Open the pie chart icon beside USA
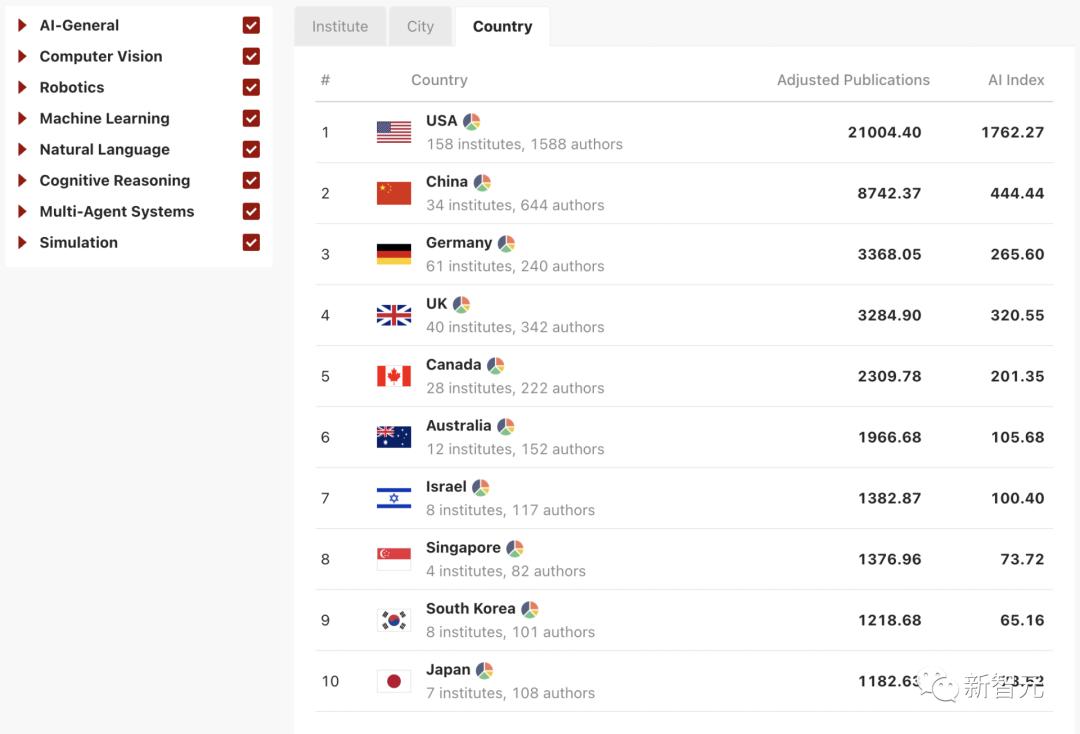Screen dimensions: 1080x734 (472, 122)
